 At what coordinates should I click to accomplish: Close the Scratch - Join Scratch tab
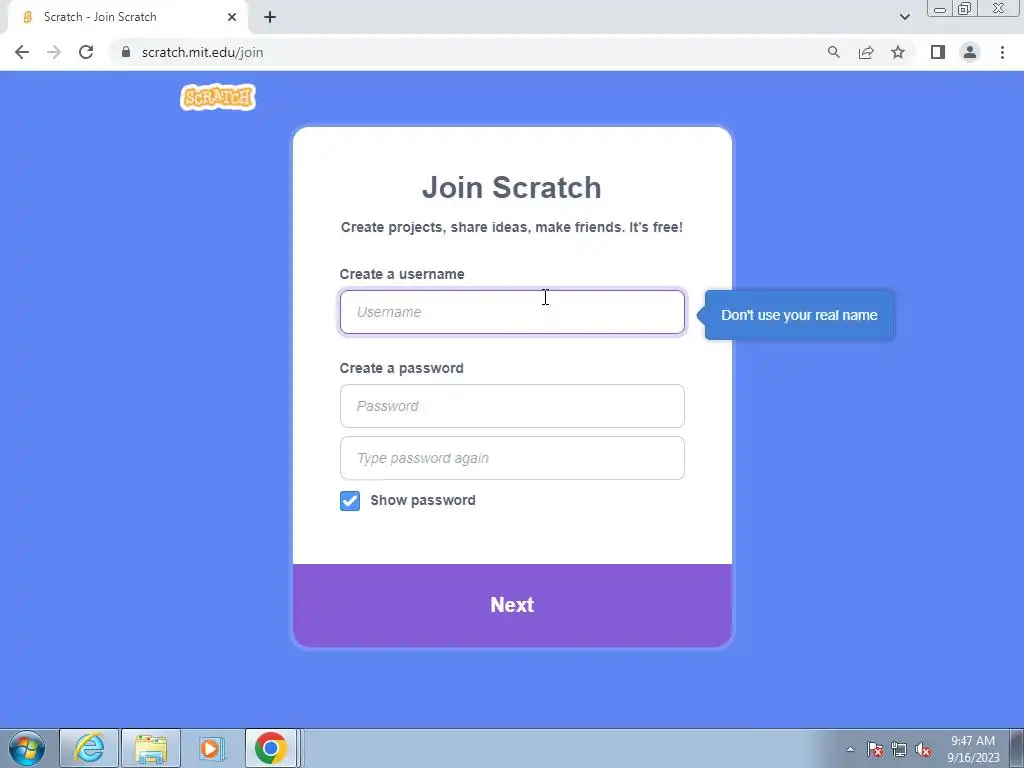pos(232,17)
